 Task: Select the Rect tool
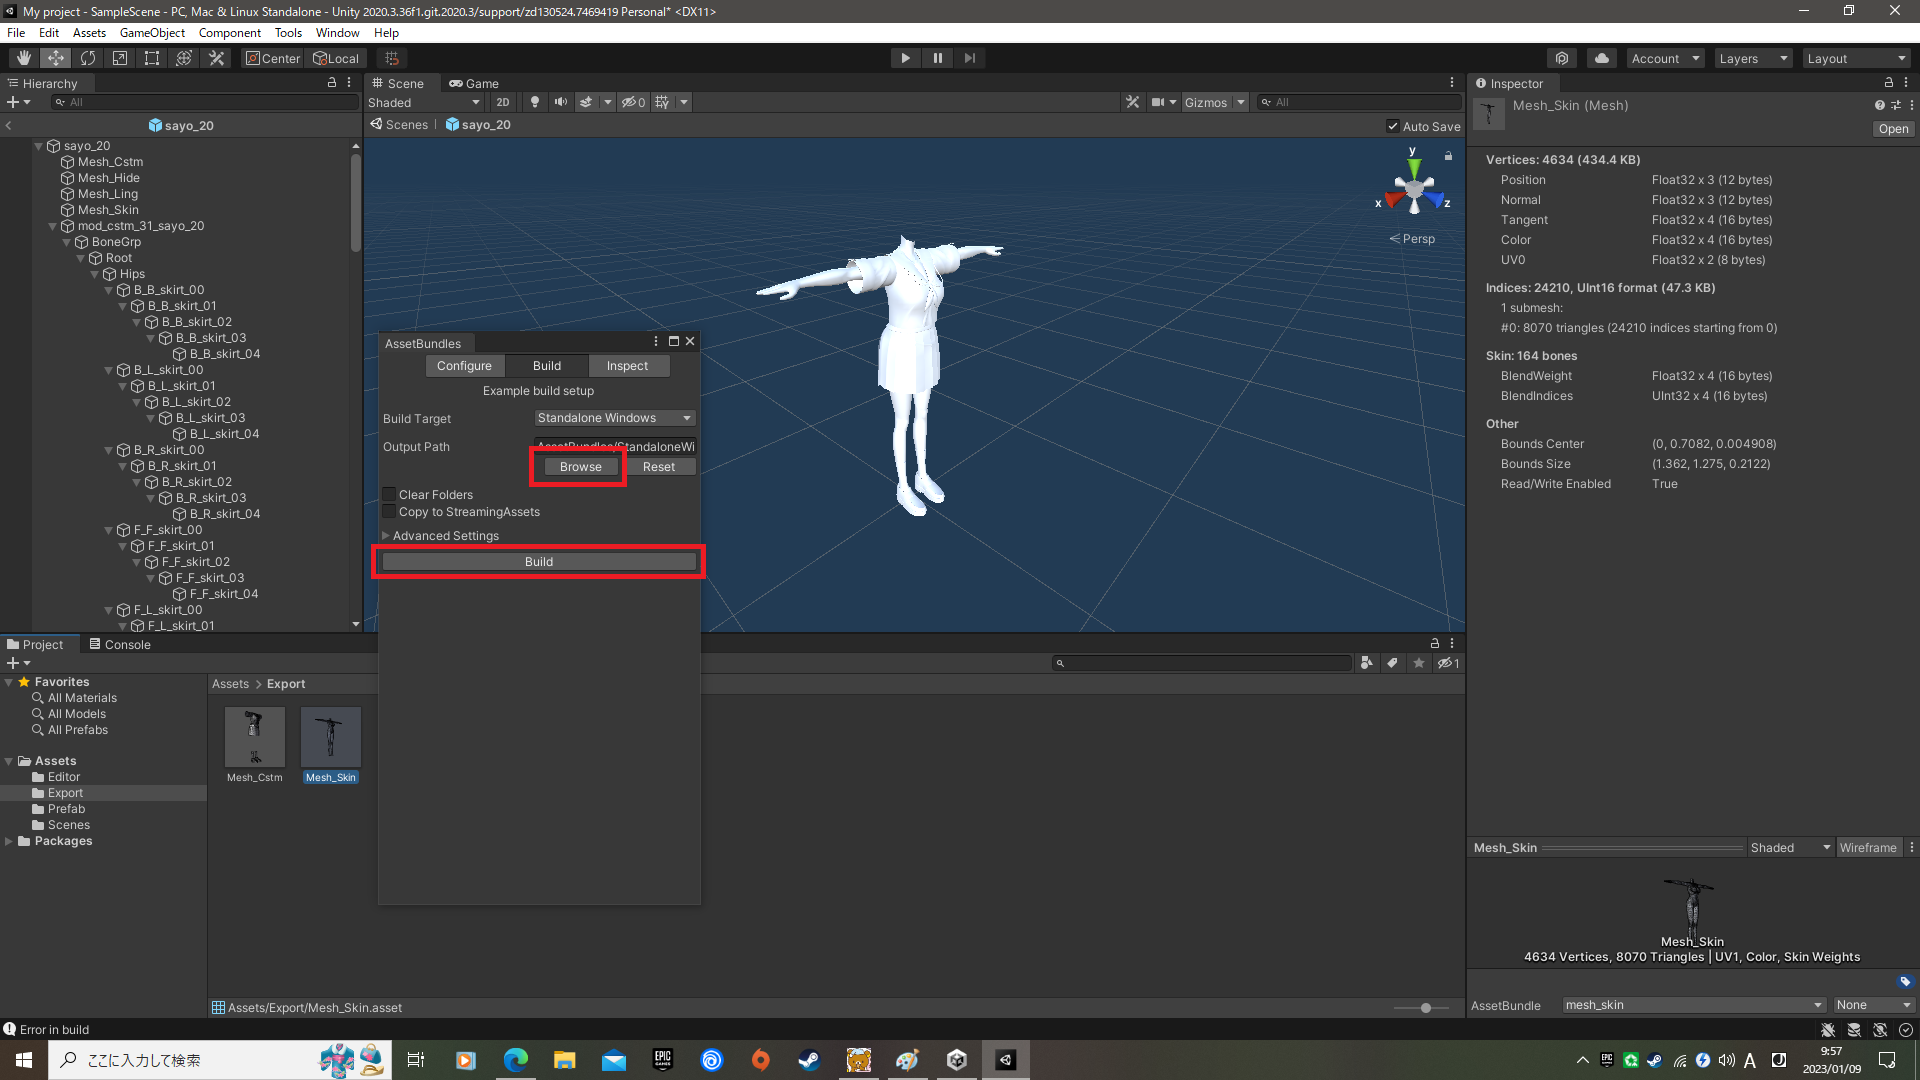pos(152,58)
